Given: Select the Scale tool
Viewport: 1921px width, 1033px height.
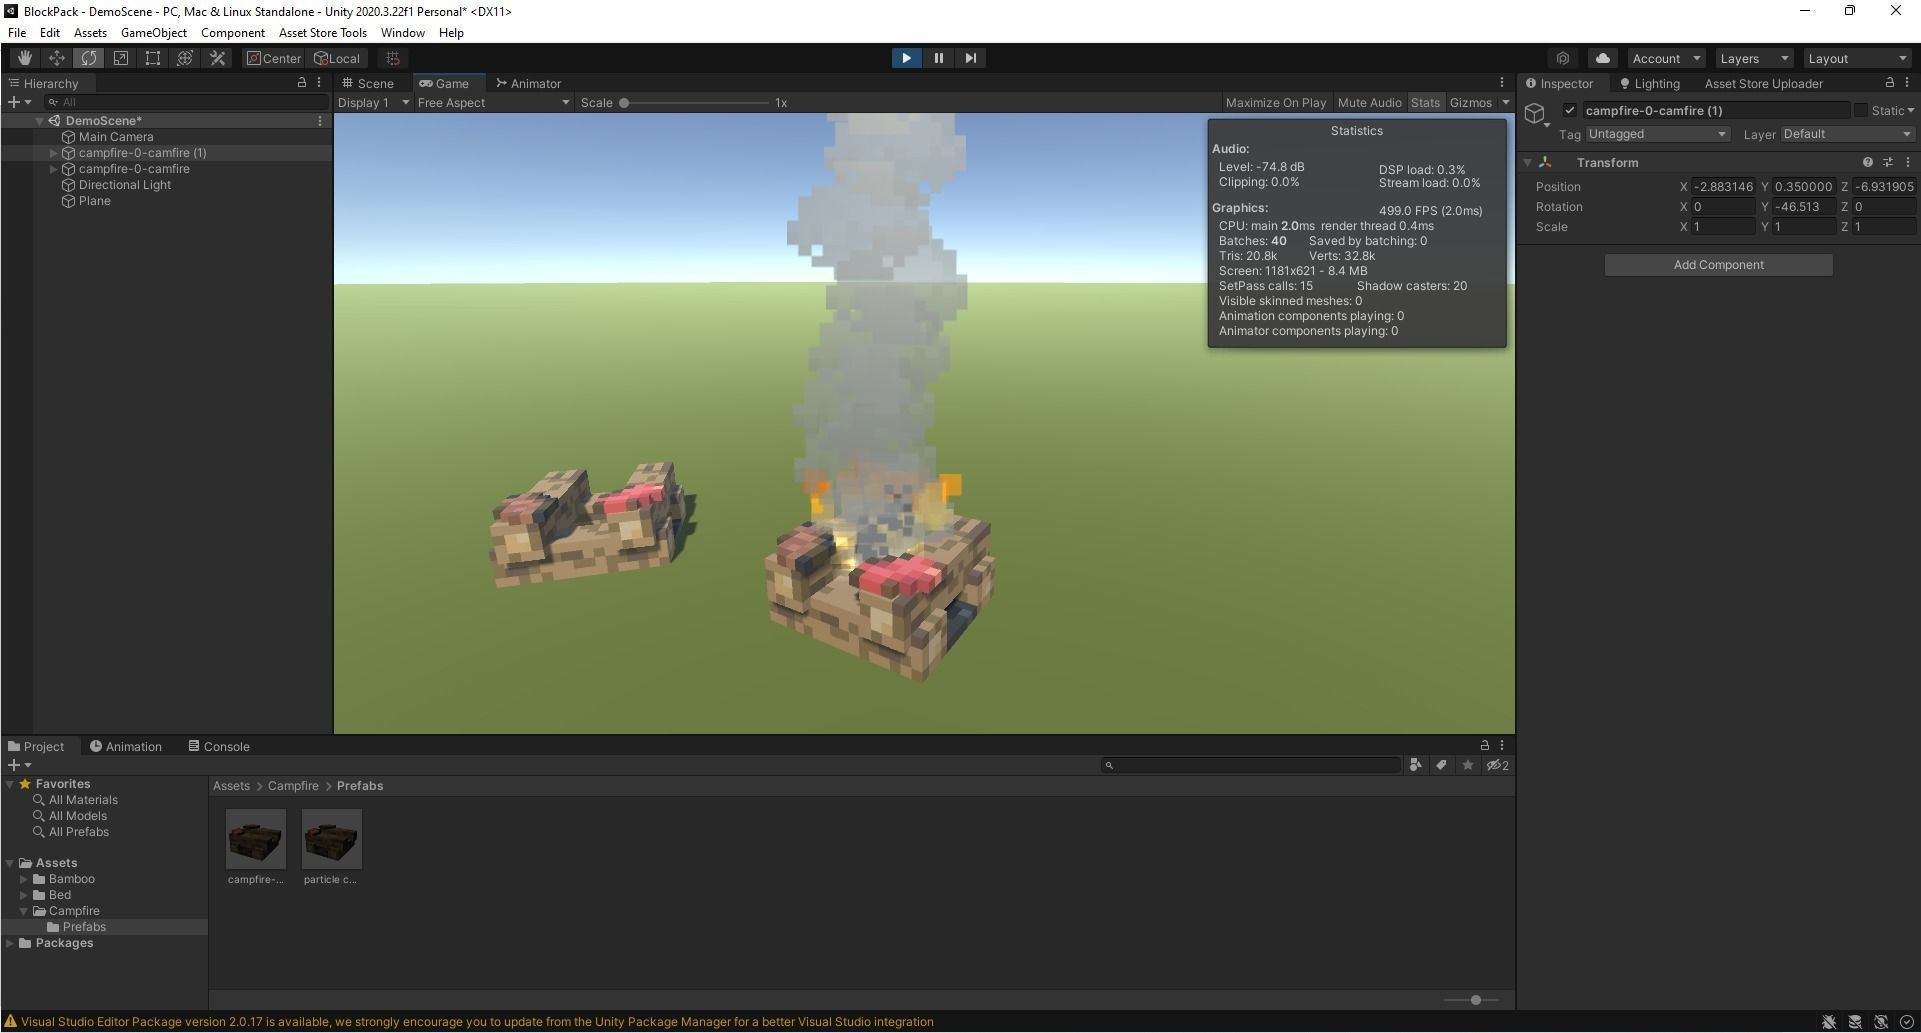Looking at the screenshot, I should 120,57.
